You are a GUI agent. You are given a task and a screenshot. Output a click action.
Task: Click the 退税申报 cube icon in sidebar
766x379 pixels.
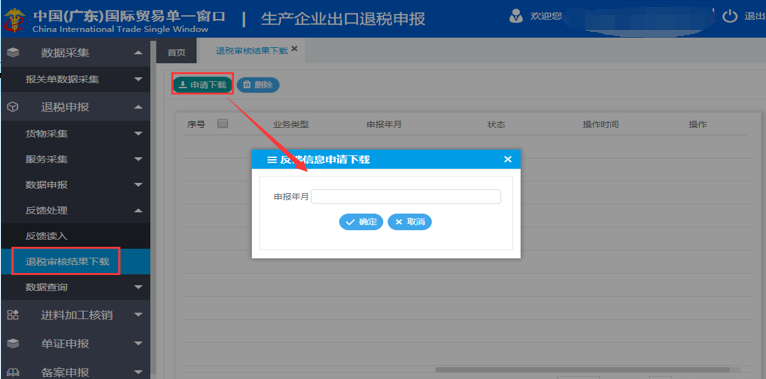(x=13, y=107)
